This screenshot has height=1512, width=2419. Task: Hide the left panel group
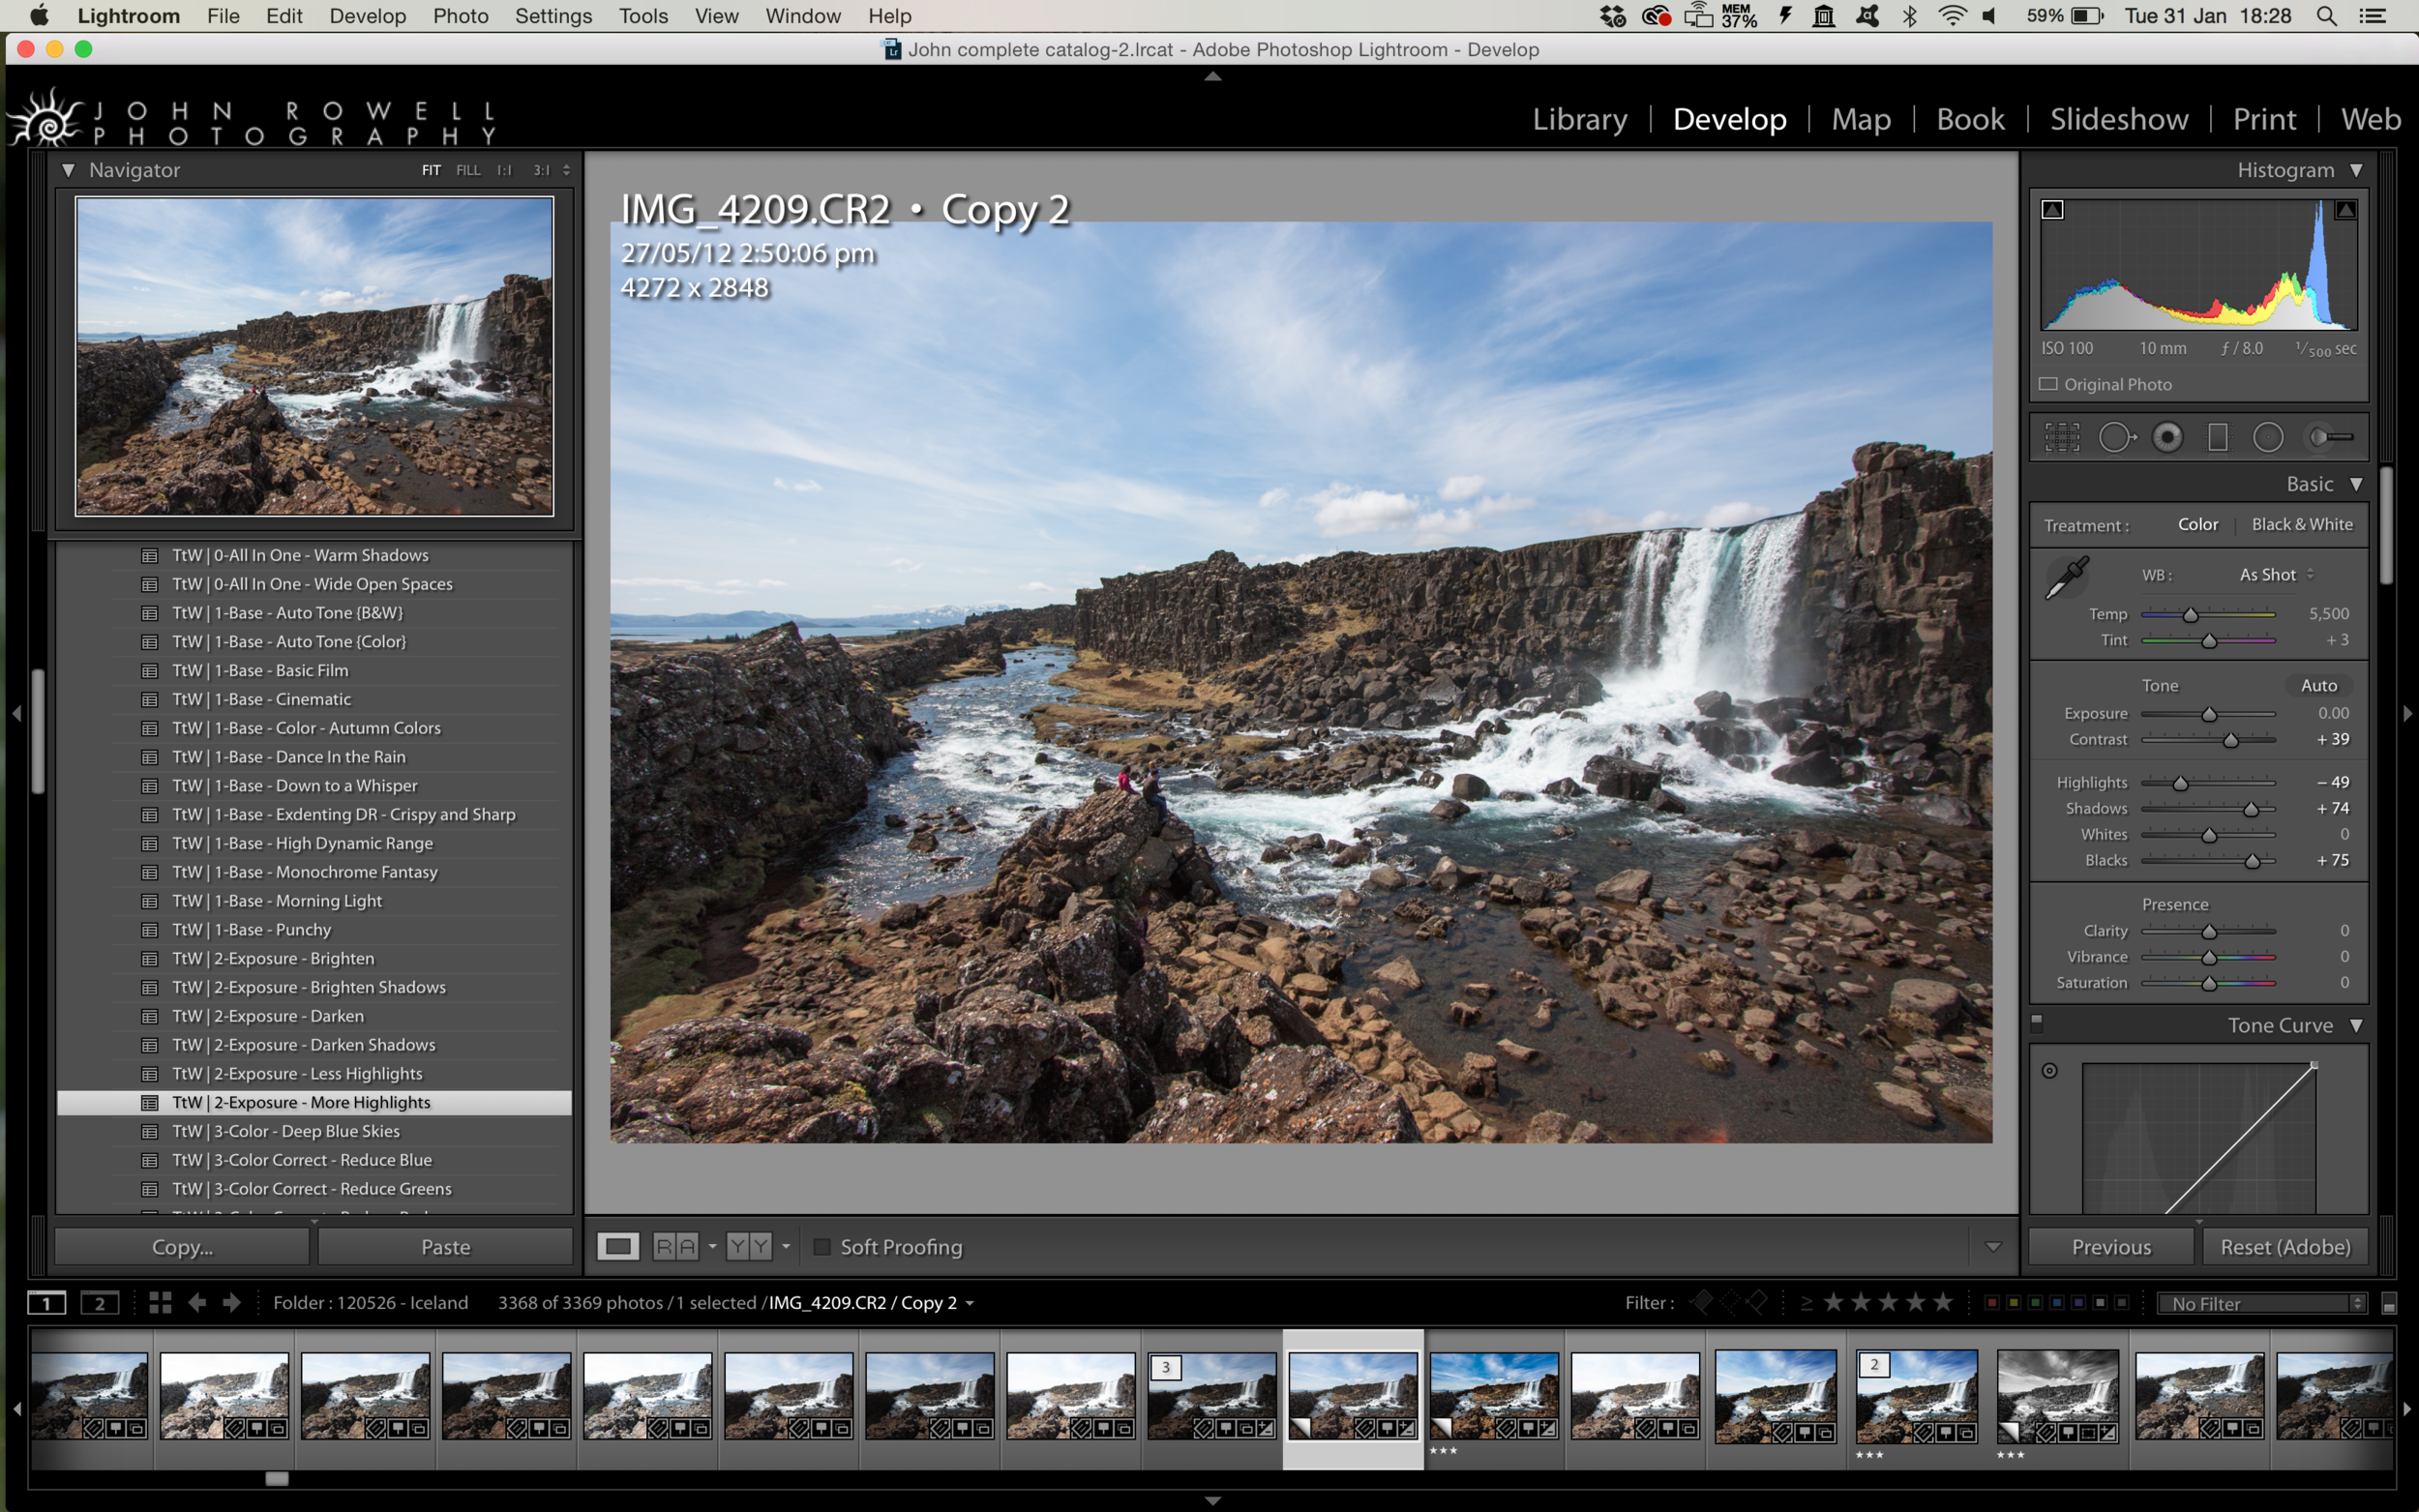point(16,713)
